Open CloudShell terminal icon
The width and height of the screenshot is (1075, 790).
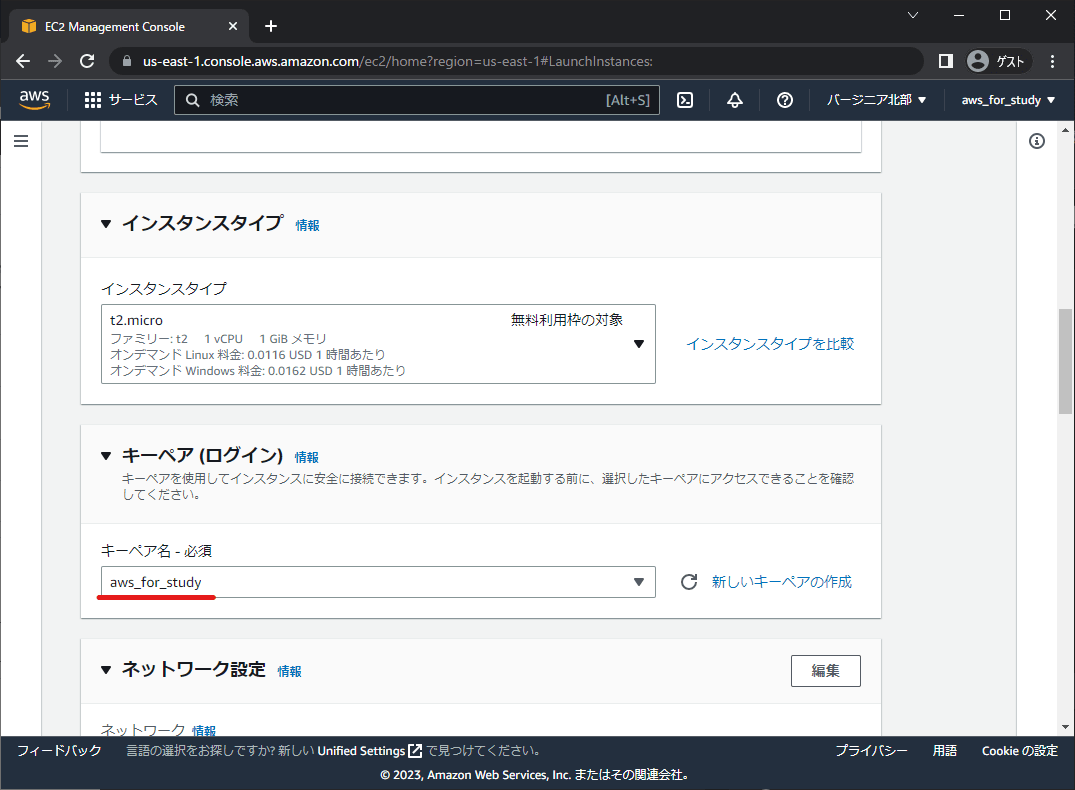tap(684, 100)
